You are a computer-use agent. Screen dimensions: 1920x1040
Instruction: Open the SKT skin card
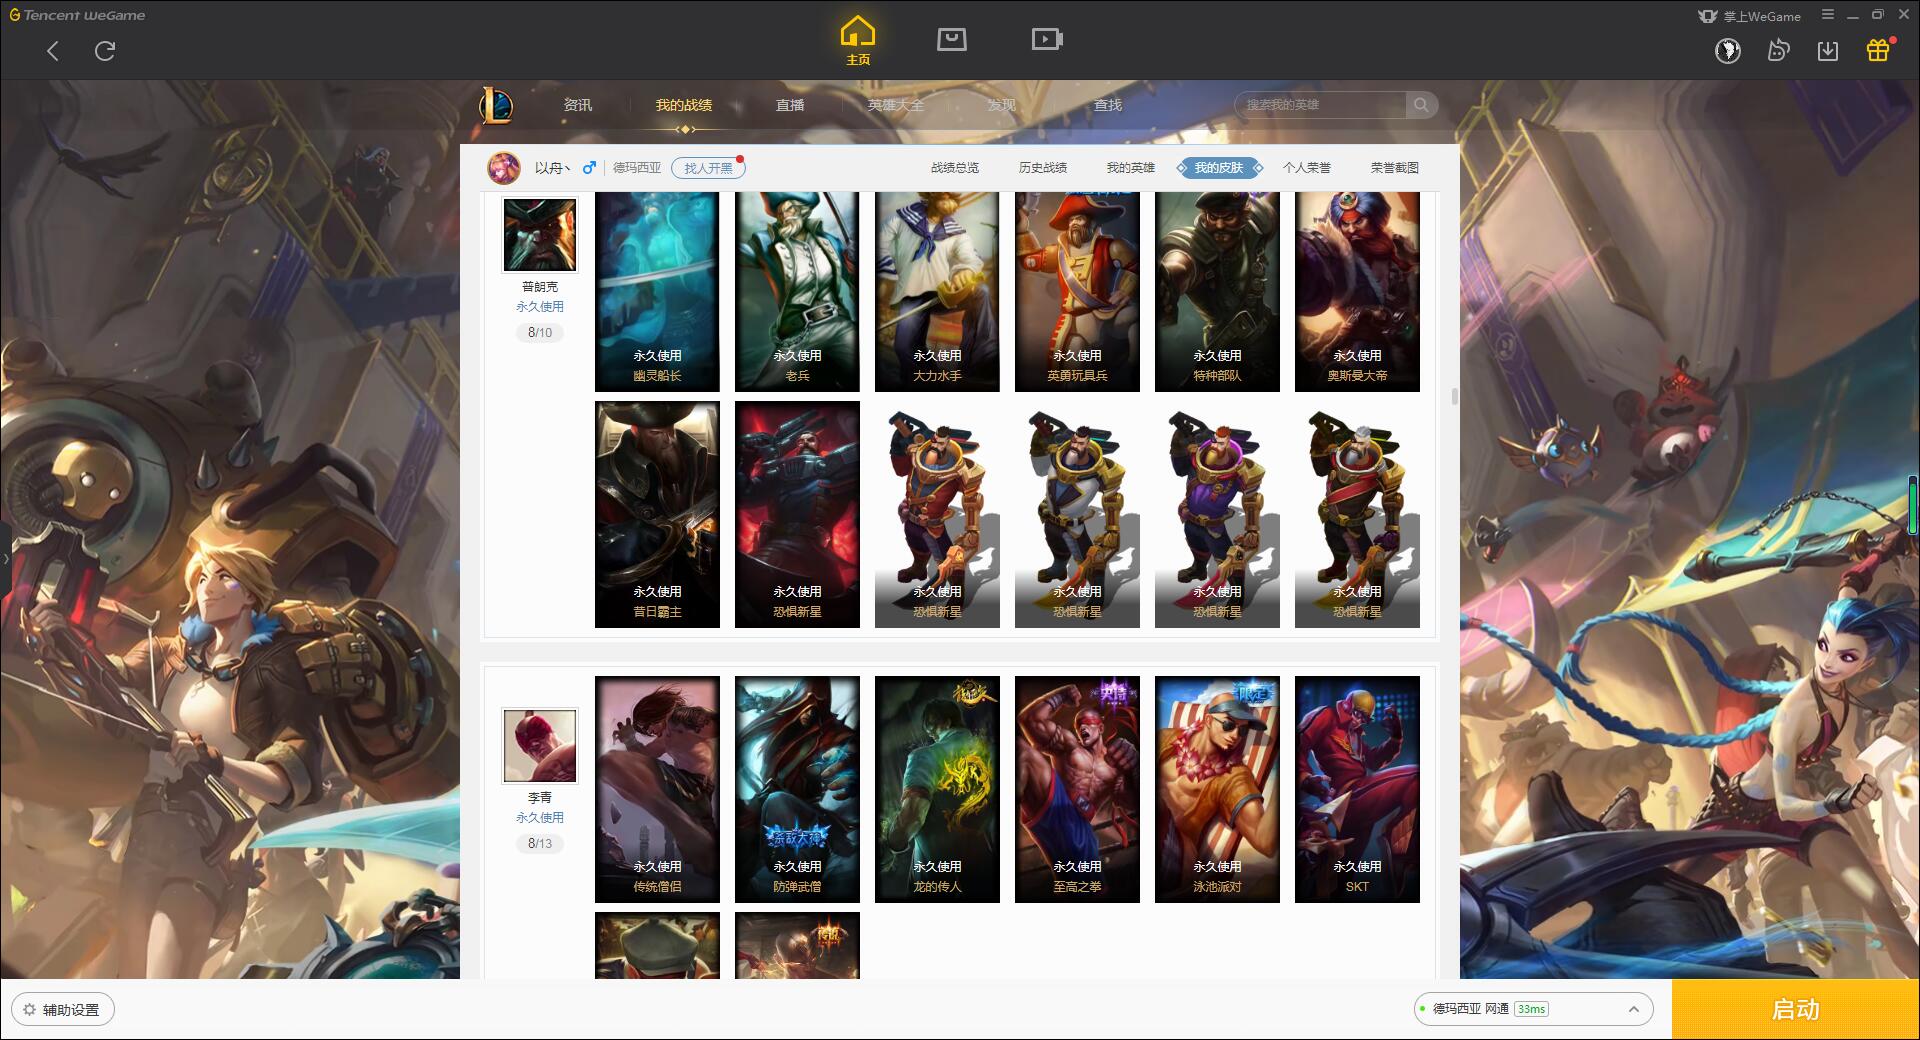pos(1357,789)
